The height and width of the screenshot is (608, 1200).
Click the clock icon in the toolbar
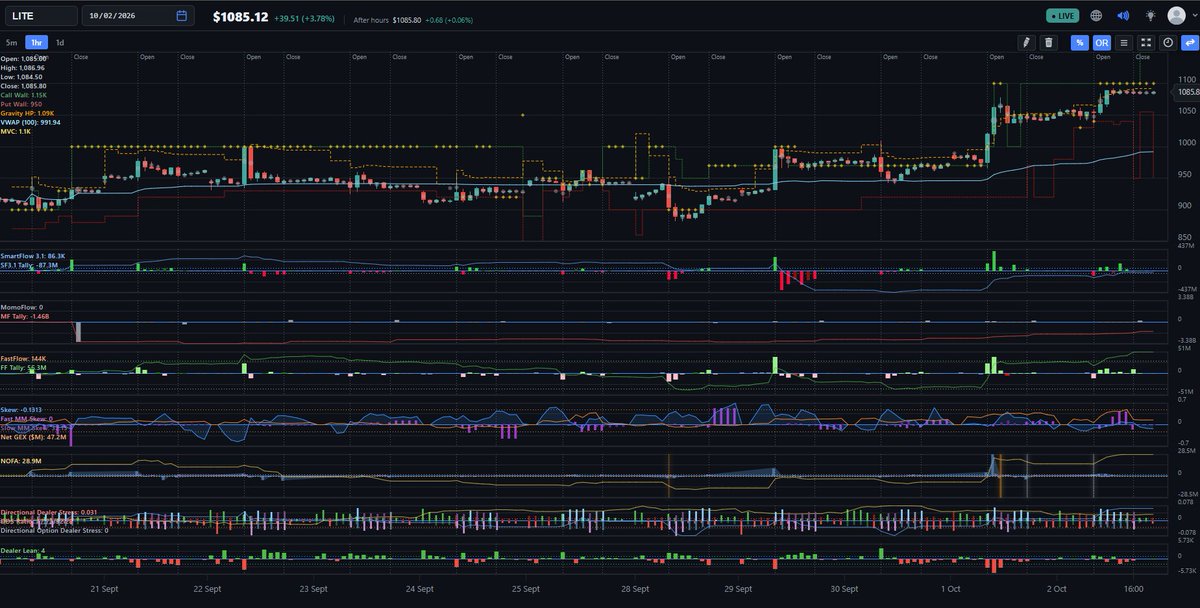[x=1167, y=43]
